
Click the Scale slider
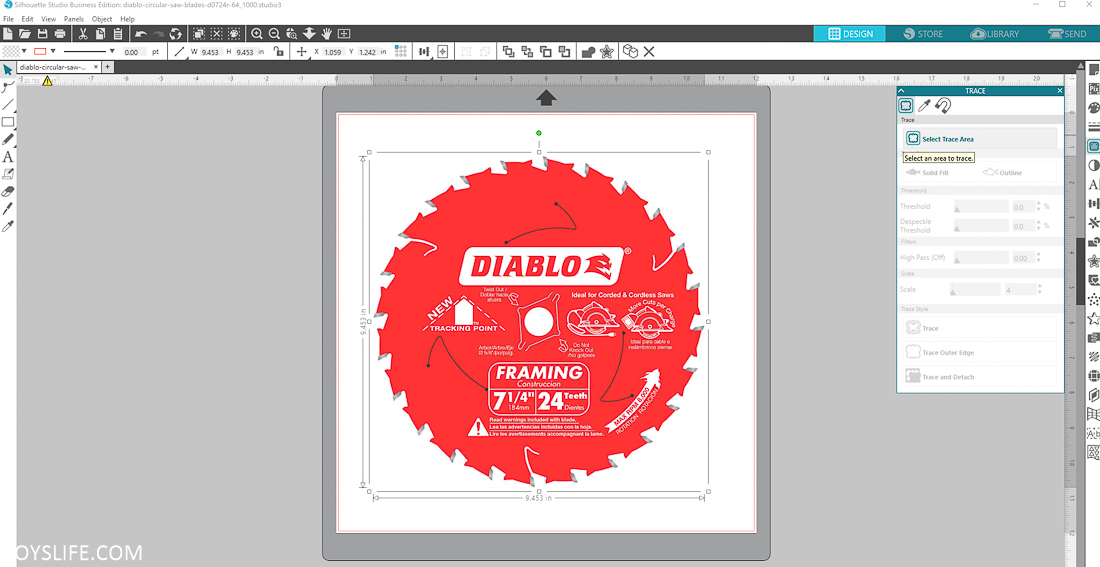[975, 289]
